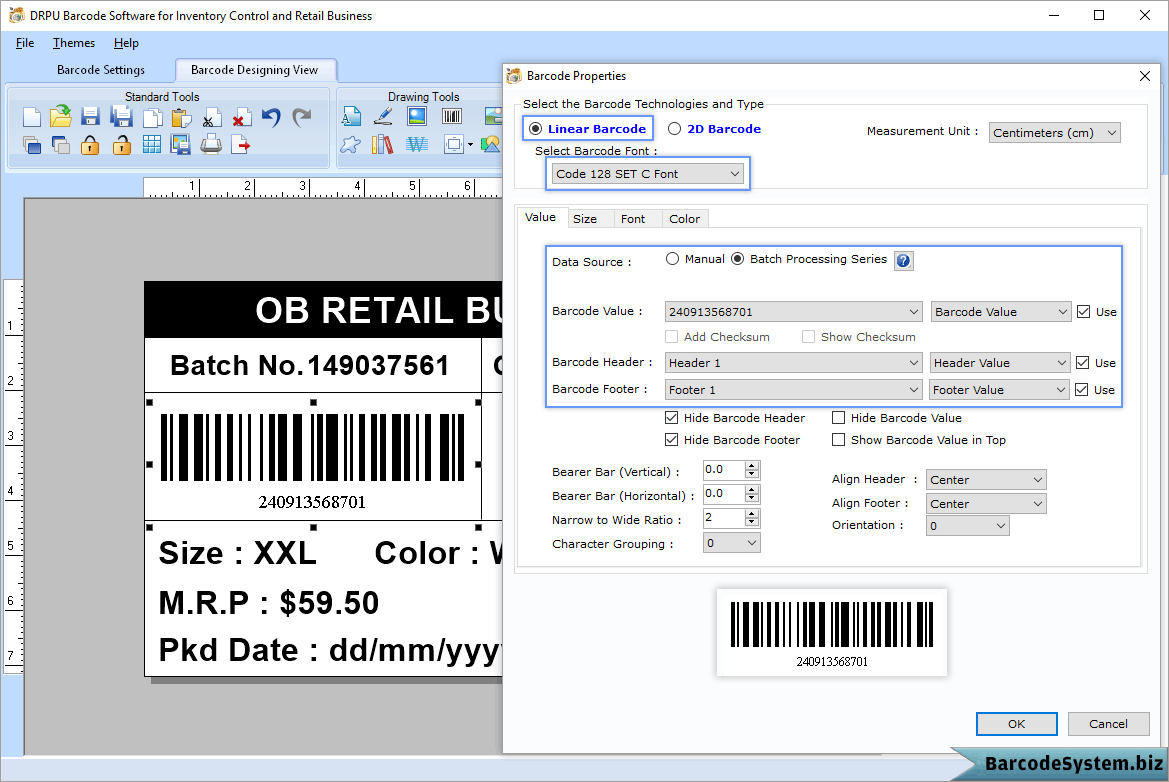Insert a barcode with Barcode tool
Image resolution: width=1169 pixels, height=782 pixels.
(452, 116)
